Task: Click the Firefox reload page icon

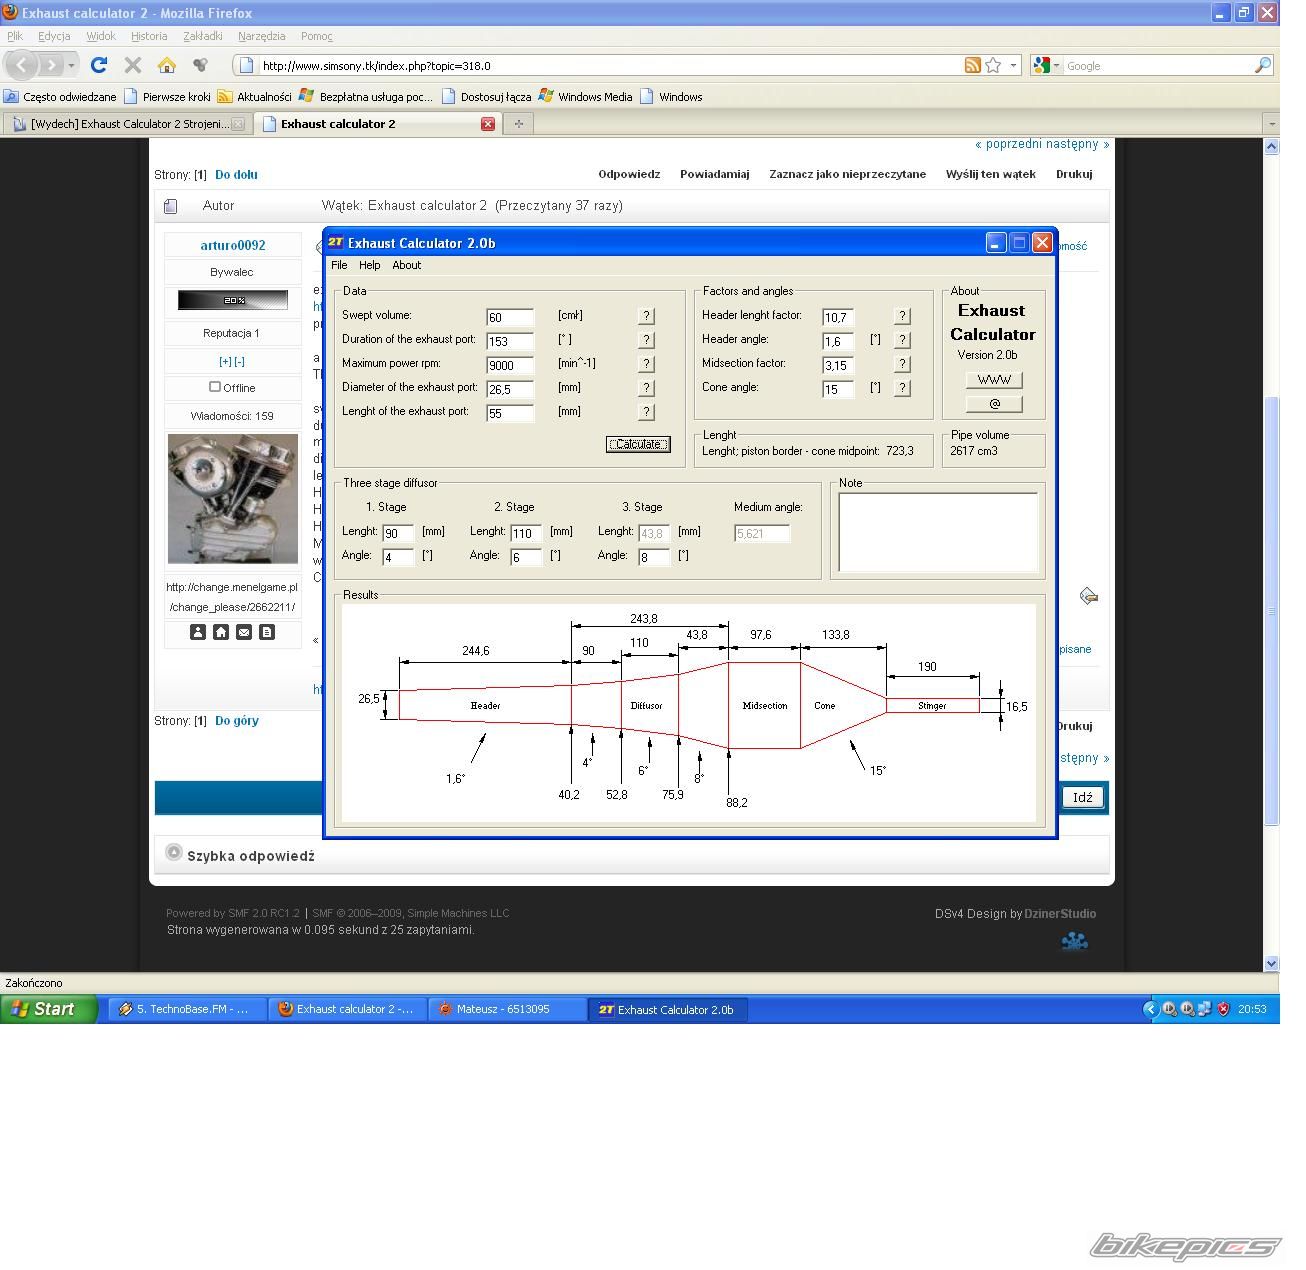Action: point(98,65)
